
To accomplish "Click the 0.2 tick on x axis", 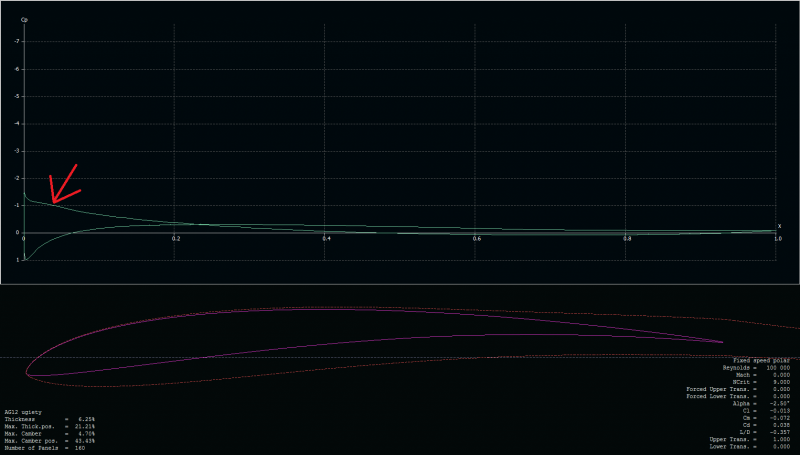I will tap(176, 238).
